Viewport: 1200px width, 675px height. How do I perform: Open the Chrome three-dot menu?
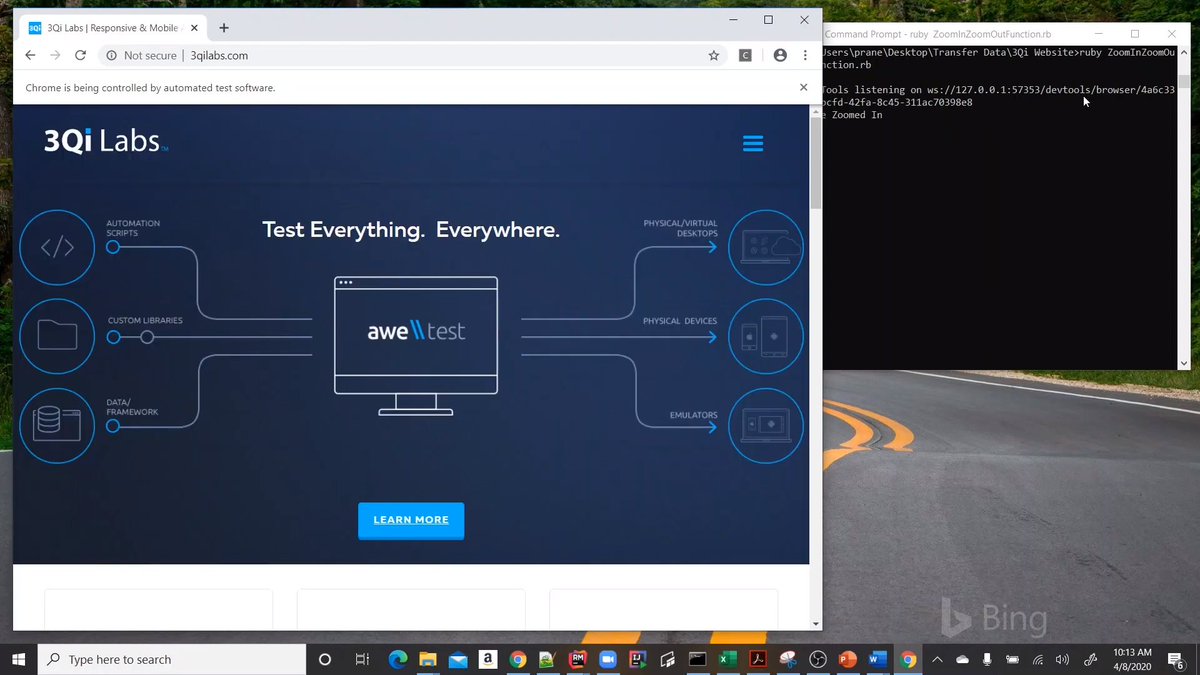tap(805, 56)
